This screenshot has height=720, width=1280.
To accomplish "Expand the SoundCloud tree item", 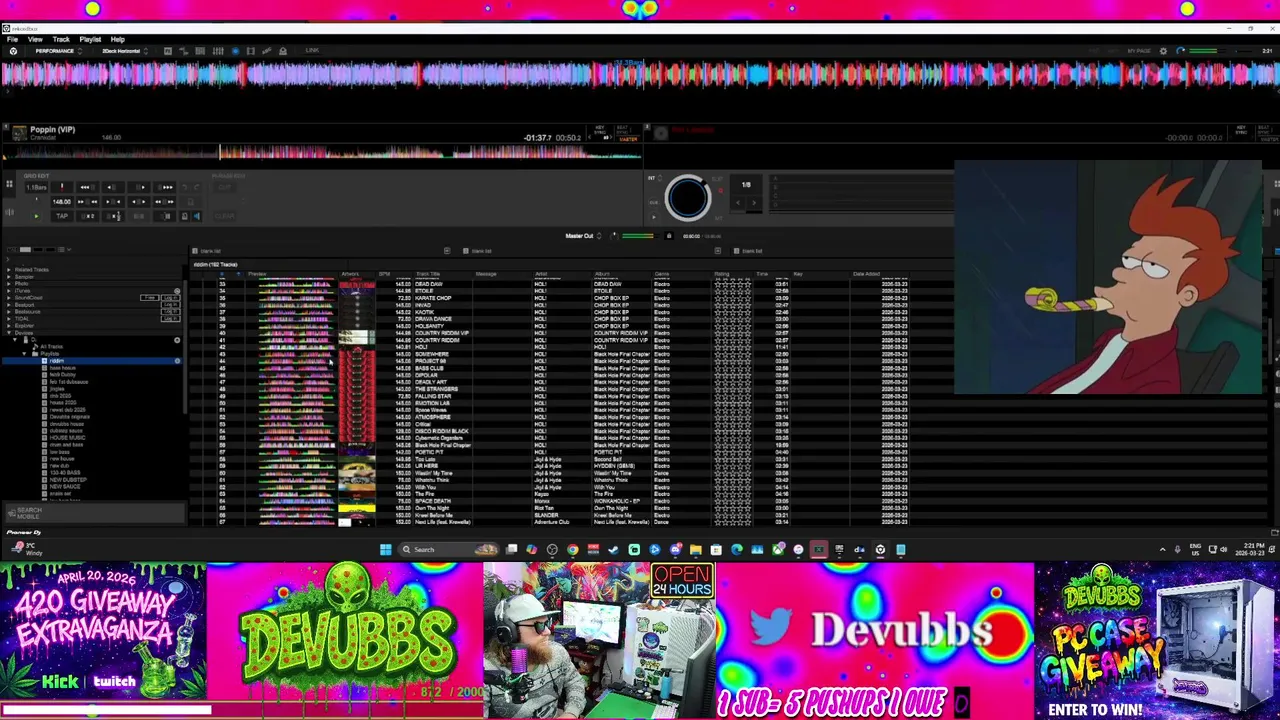I will (x=9, y=298).
